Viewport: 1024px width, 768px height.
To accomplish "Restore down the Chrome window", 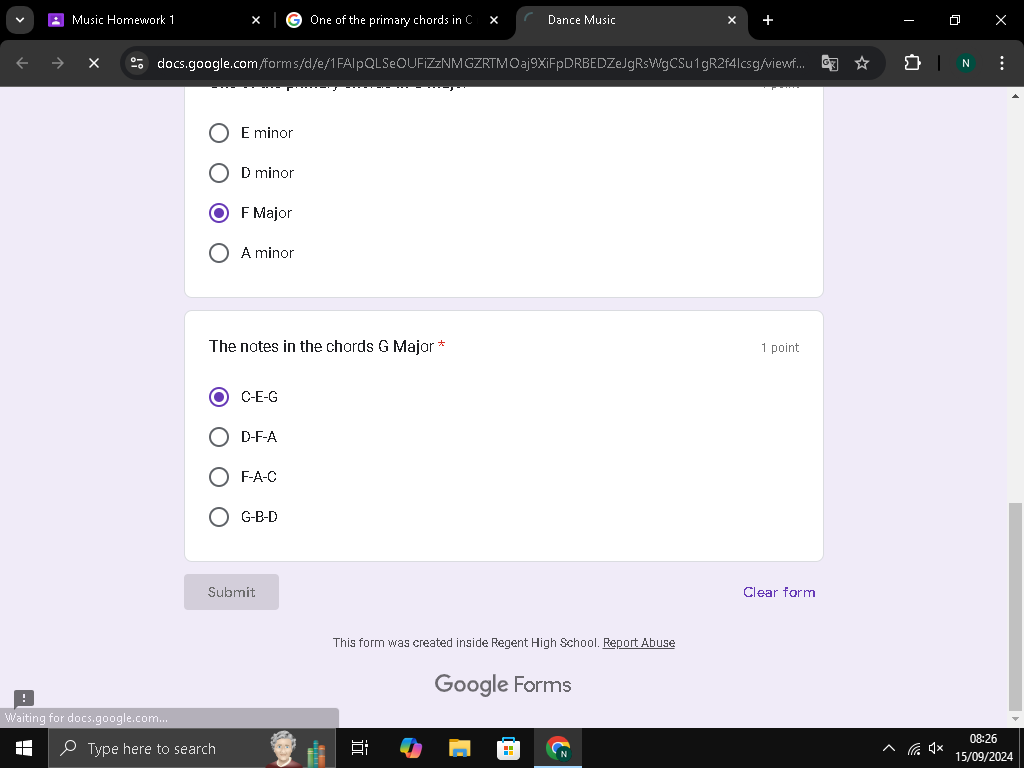I will pyautogui.click(x=955, y=20).
